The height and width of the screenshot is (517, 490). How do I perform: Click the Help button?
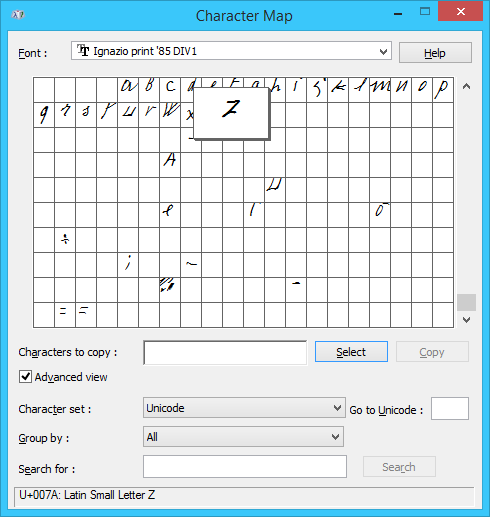(x=435, y=53)
